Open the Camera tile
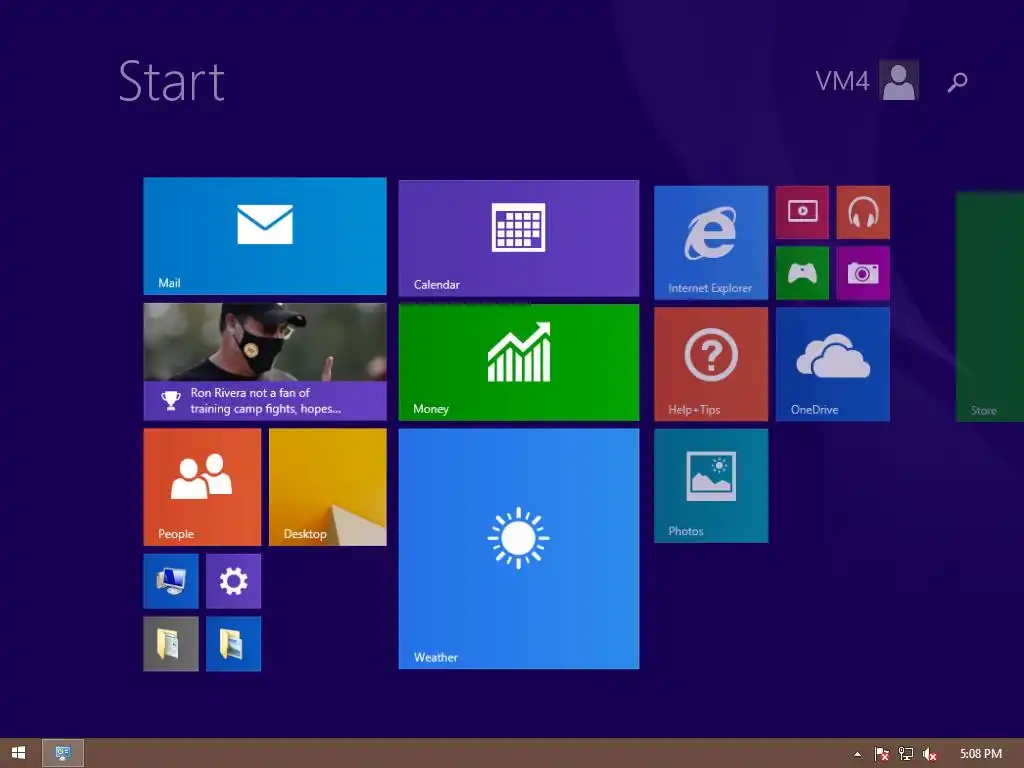1024x768 pixels. [863, 273]
